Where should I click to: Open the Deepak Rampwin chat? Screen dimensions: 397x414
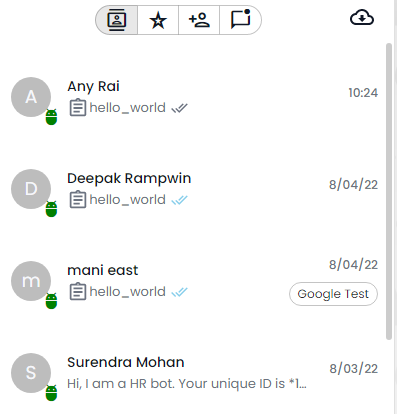coord(195,189)
